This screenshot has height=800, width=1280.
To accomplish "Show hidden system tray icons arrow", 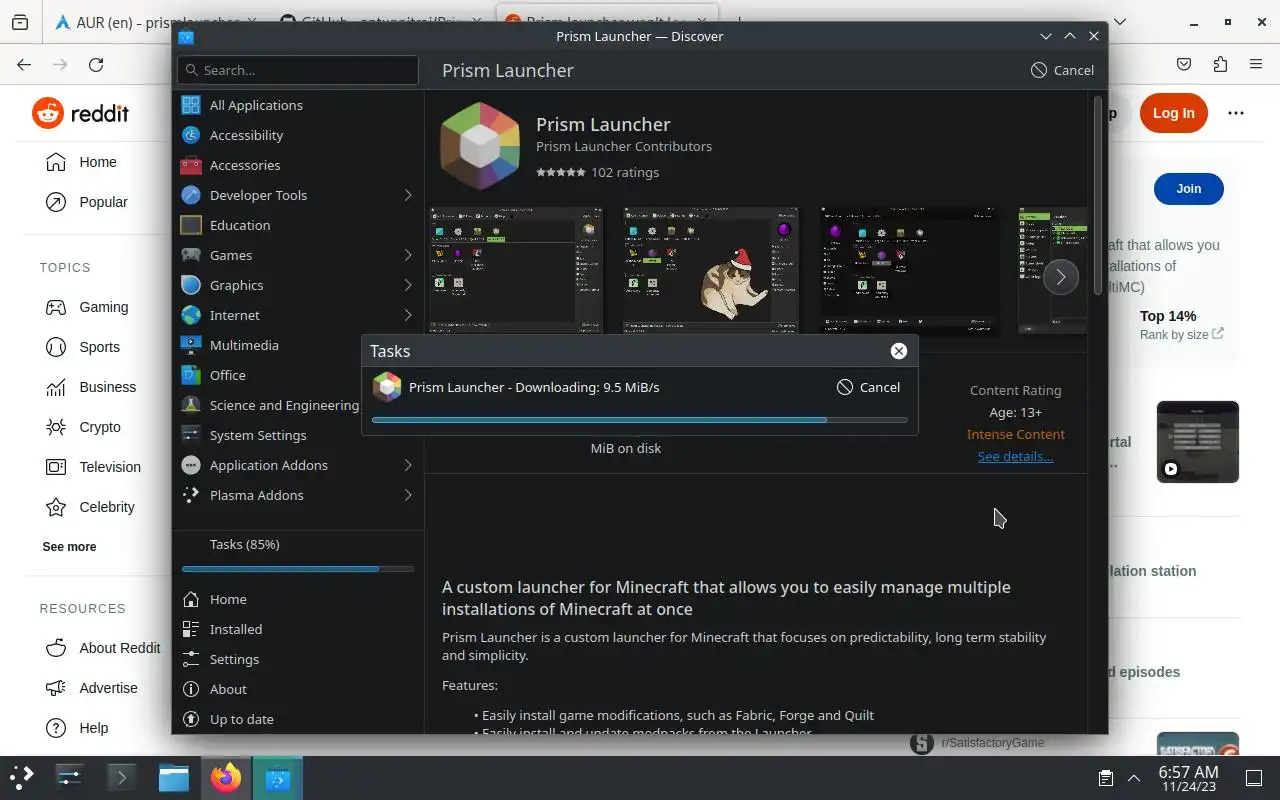I will (1134, 778).
